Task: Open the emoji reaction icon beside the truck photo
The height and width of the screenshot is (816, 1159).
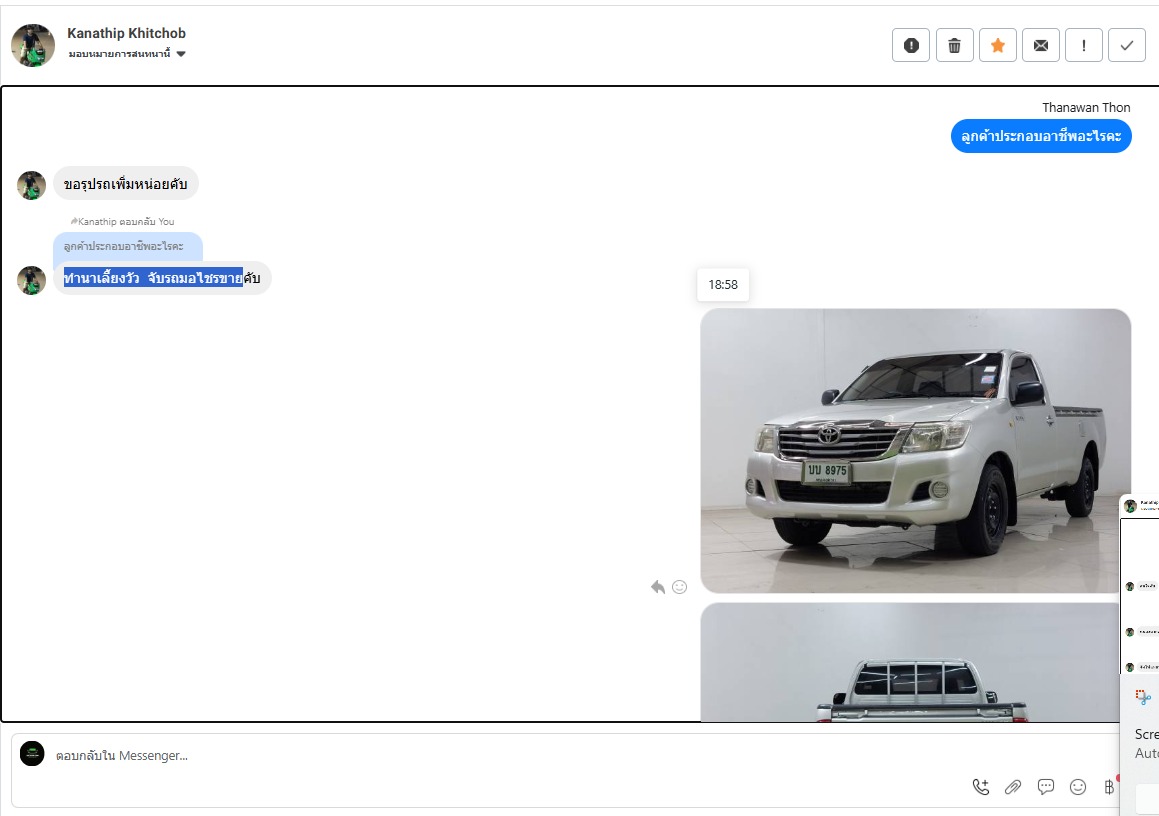Action: point(679,587)
